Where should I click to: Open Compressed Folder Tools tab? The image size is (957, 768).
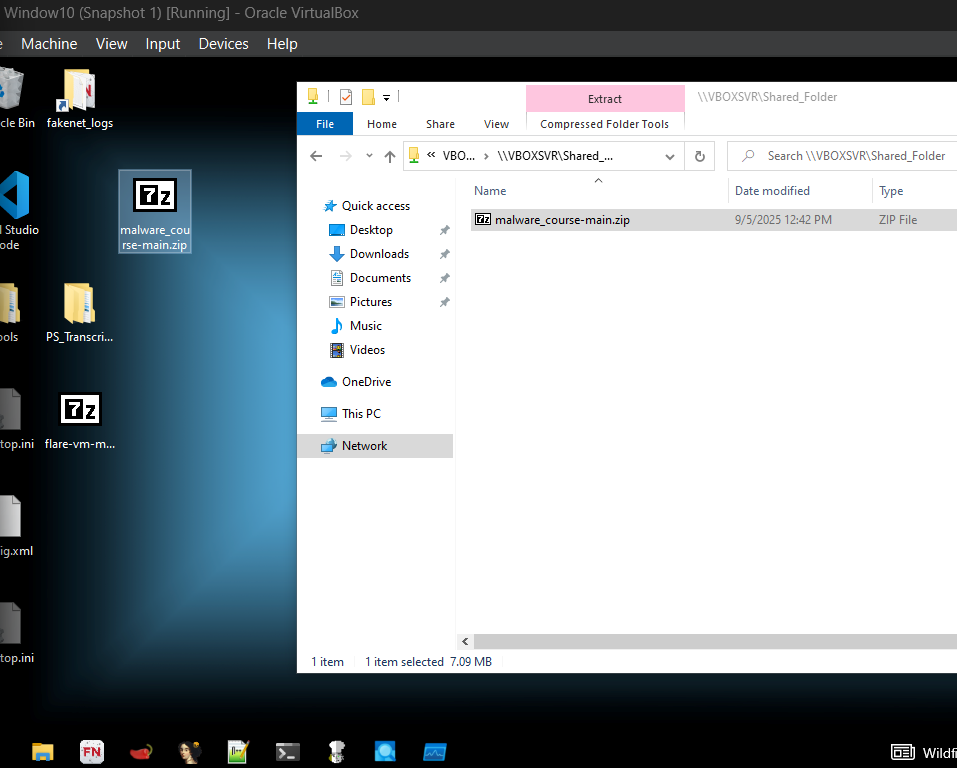604,124
